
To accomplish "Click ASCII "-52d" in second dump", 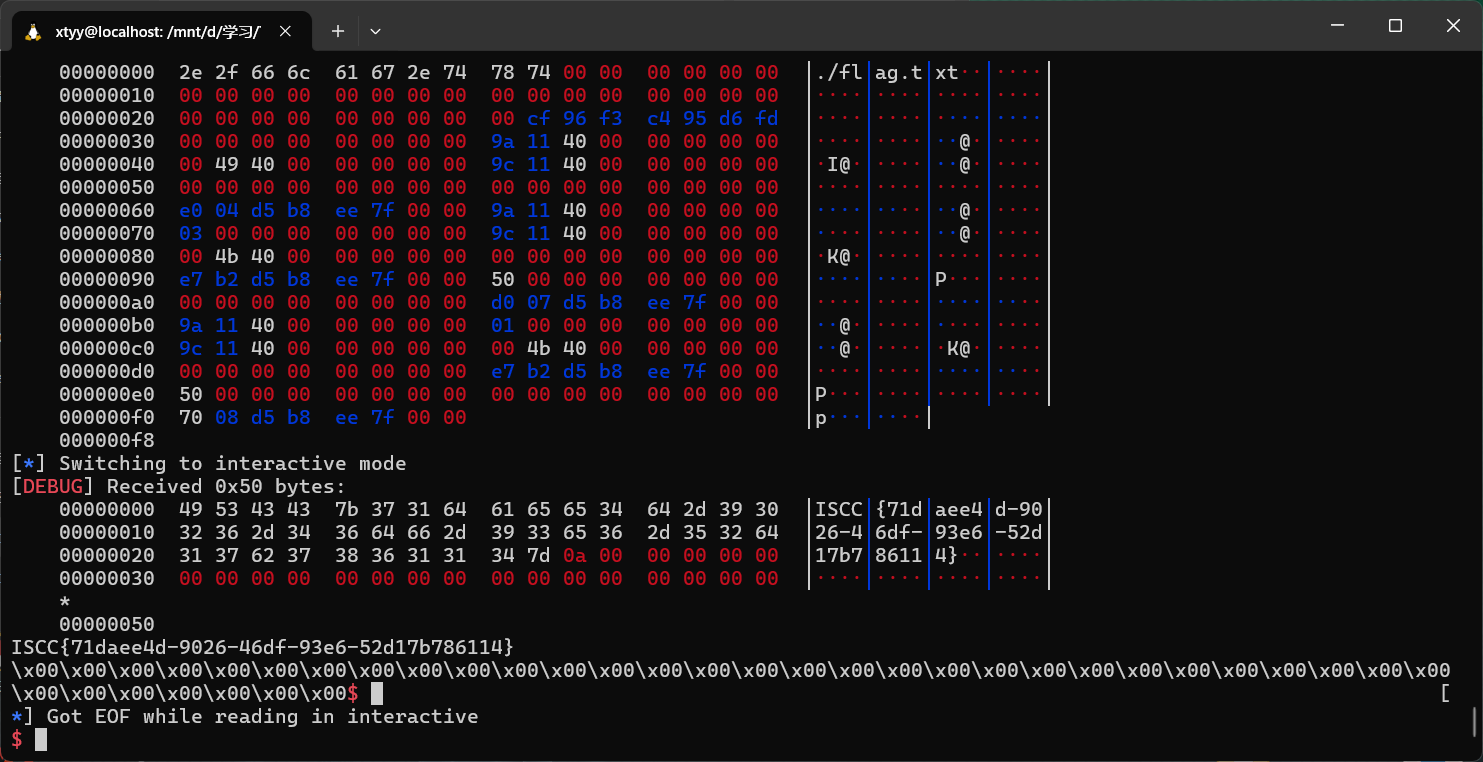I will point(1019,533).
